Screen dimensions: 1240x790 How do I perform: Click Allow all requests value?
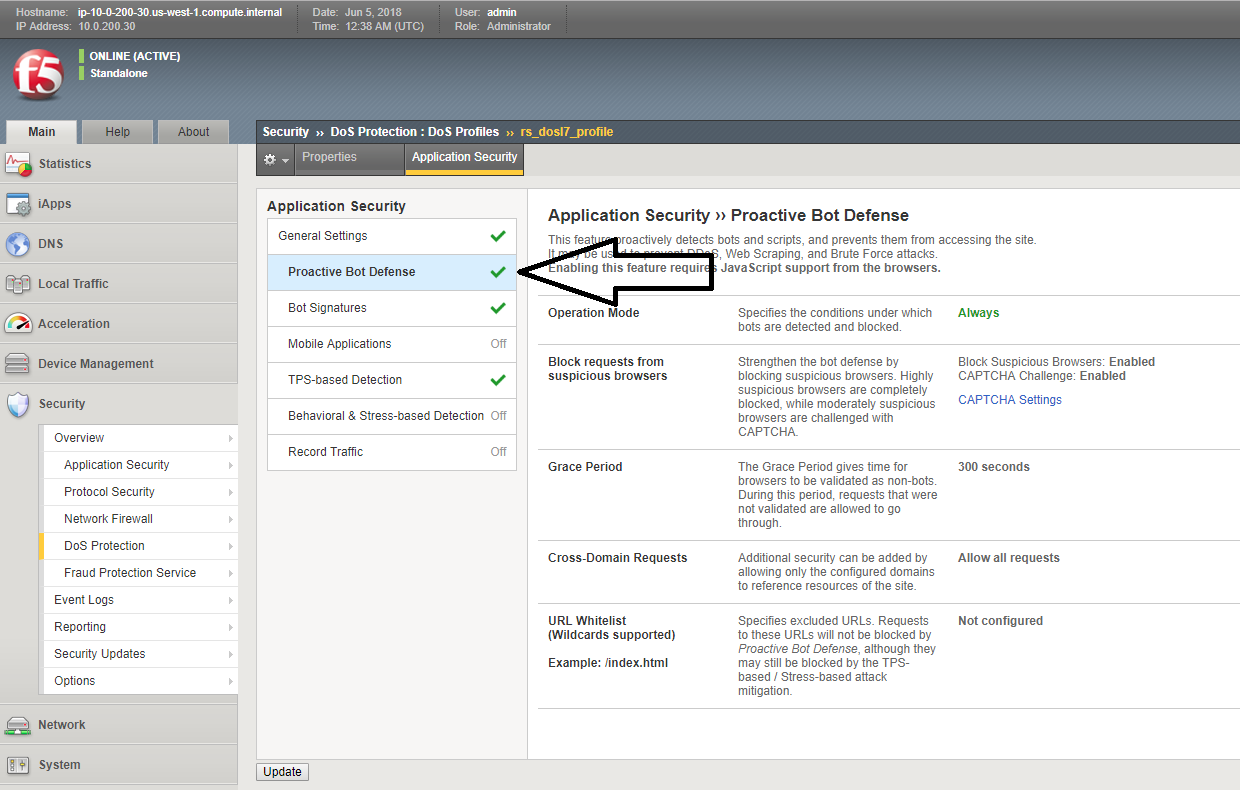pos(1009,558)
